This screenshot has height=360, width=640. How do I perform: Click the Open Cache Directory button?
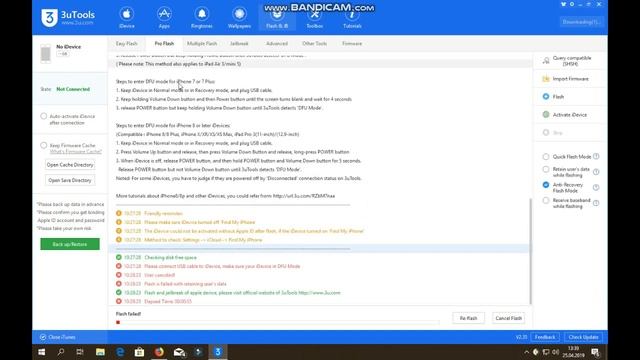pos(70,165)
